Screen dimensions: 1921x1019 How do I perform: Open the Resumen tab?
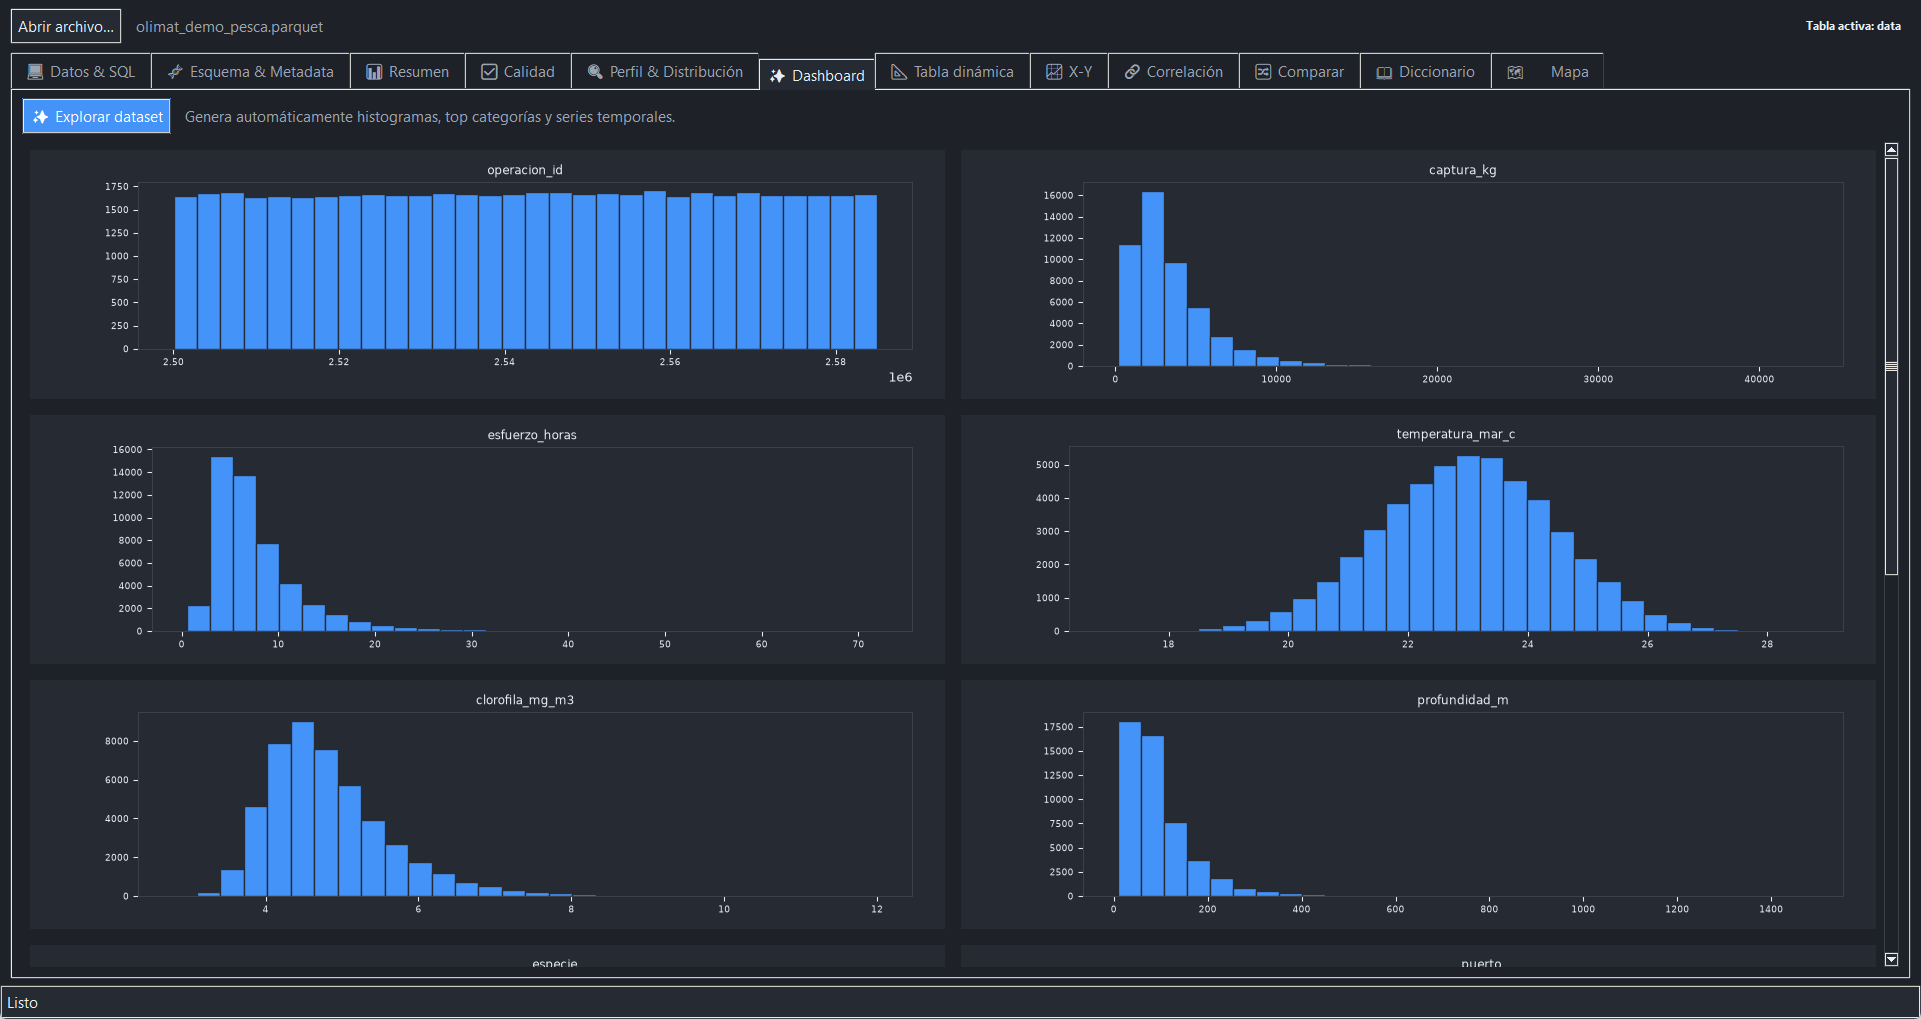(407, 72)
